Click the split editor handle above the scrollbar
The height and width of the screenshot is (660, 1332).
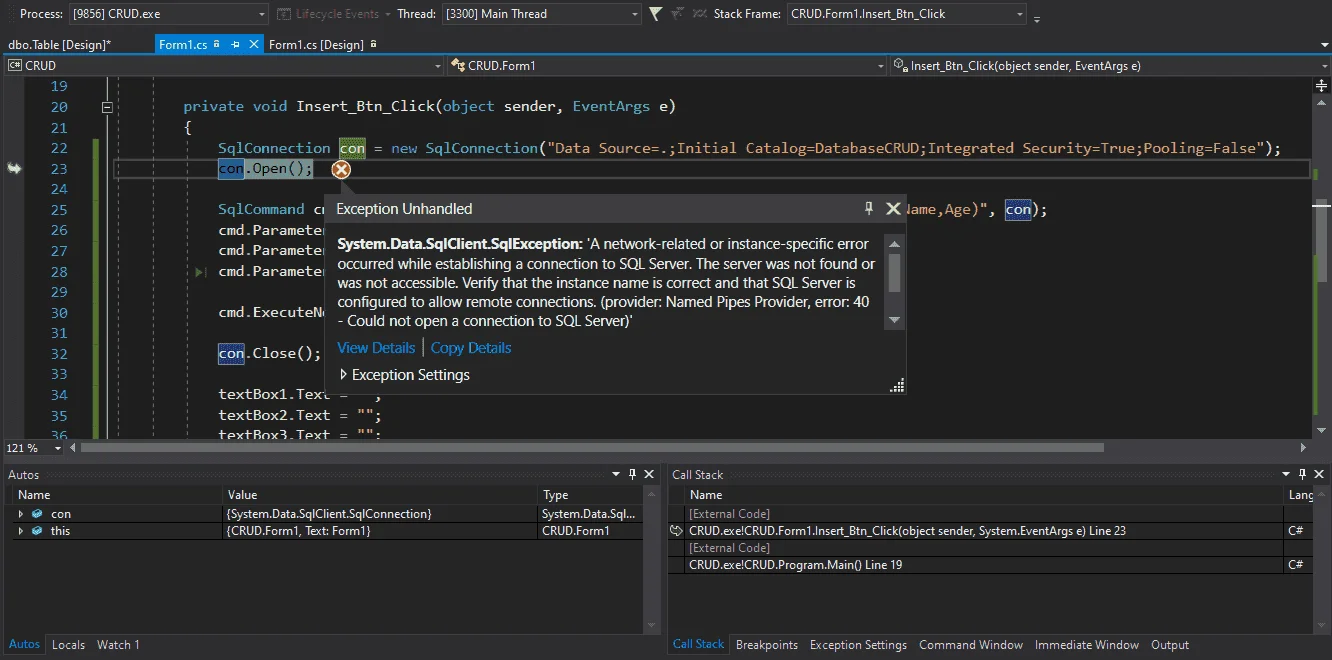[1321, 87]
